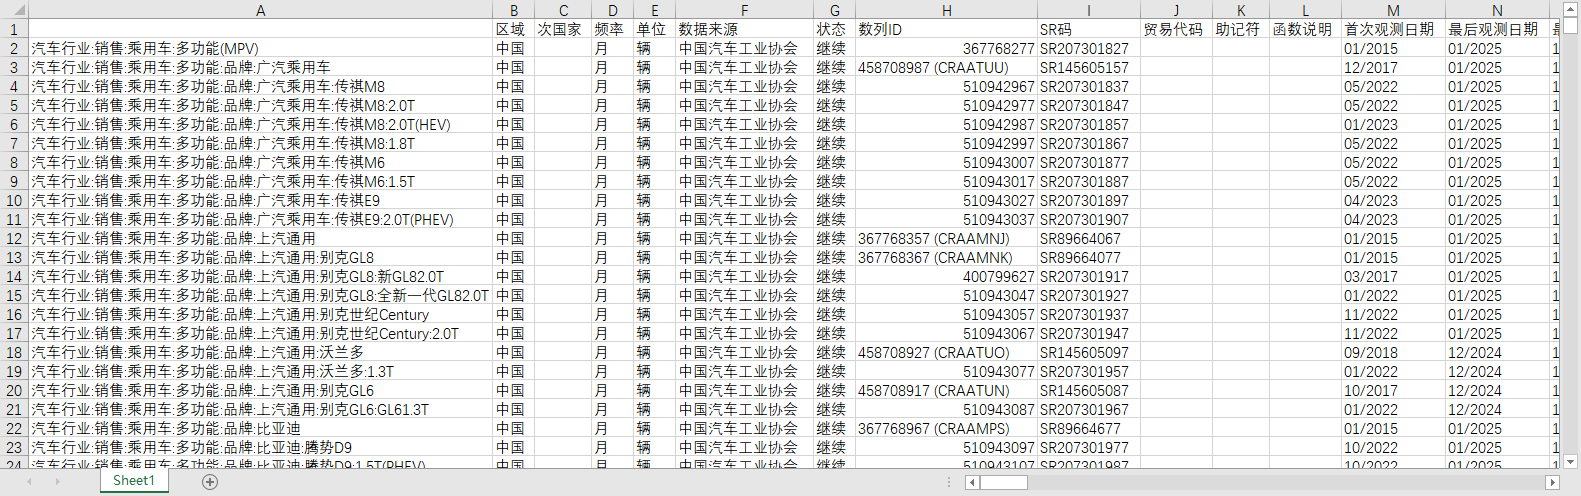Viewport: 1581px width, 496px height.
Task: Select column H header
Action: click(x=946, y=10)
